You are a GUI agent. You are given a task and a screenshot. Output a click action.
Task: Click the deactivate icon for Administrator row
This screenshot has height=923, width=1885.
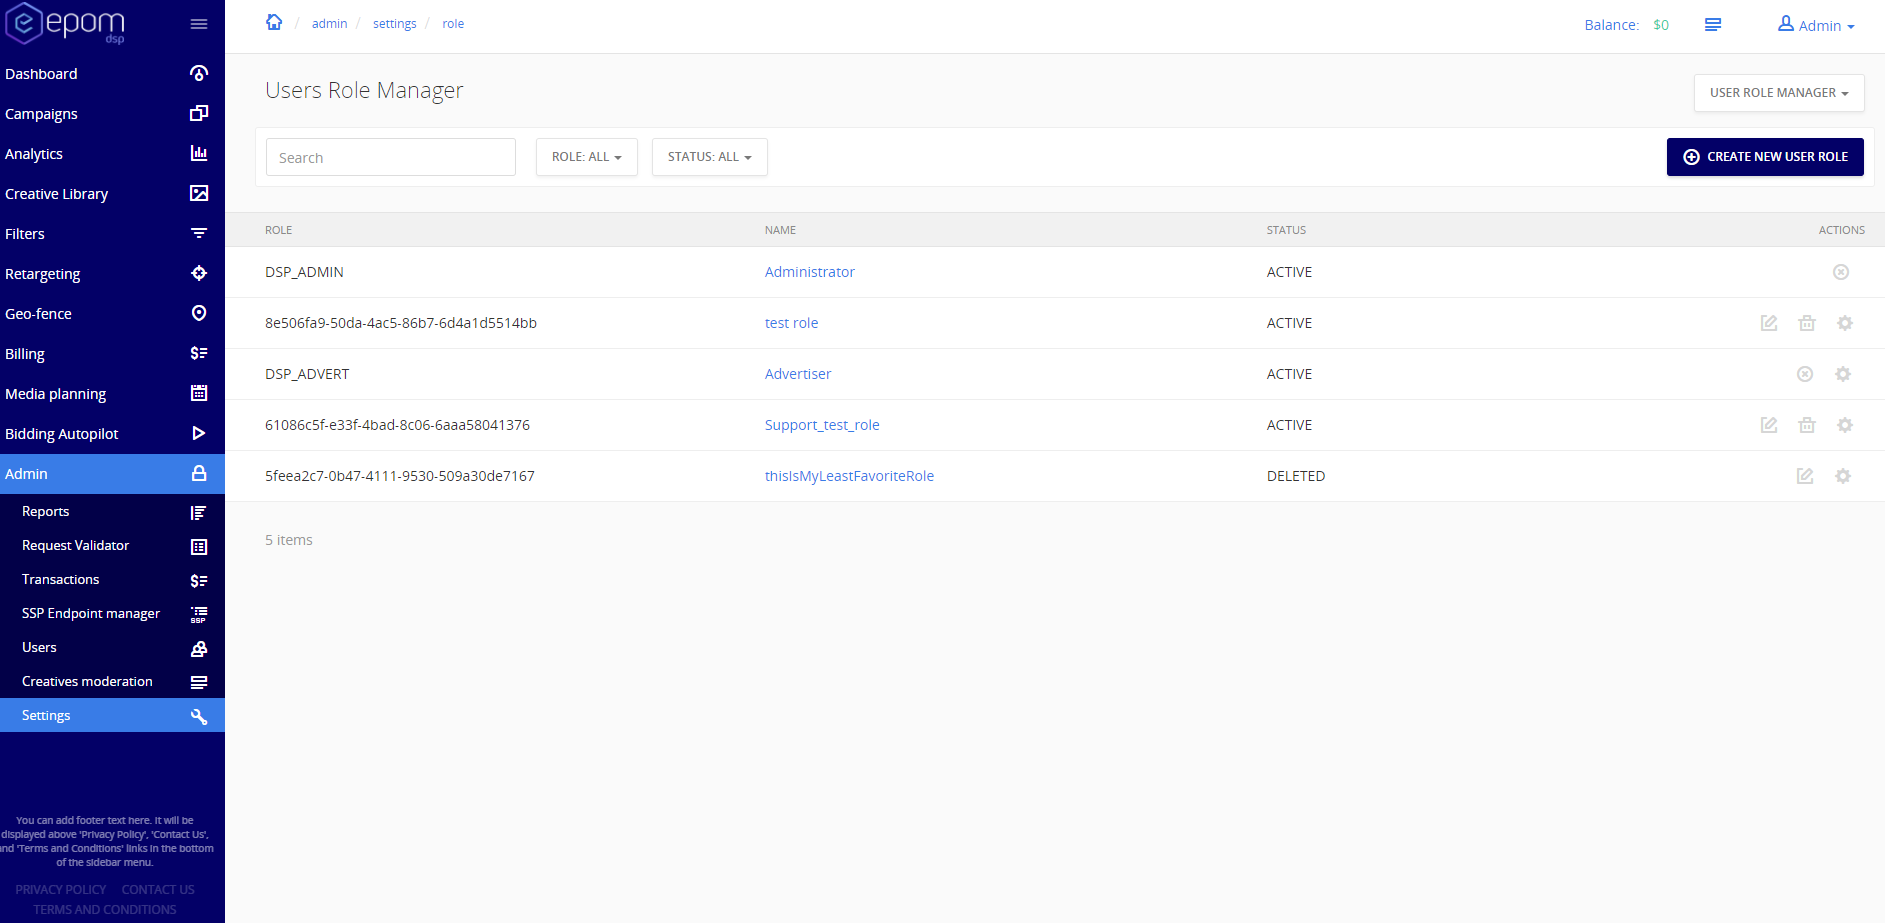click(1841, 272)
